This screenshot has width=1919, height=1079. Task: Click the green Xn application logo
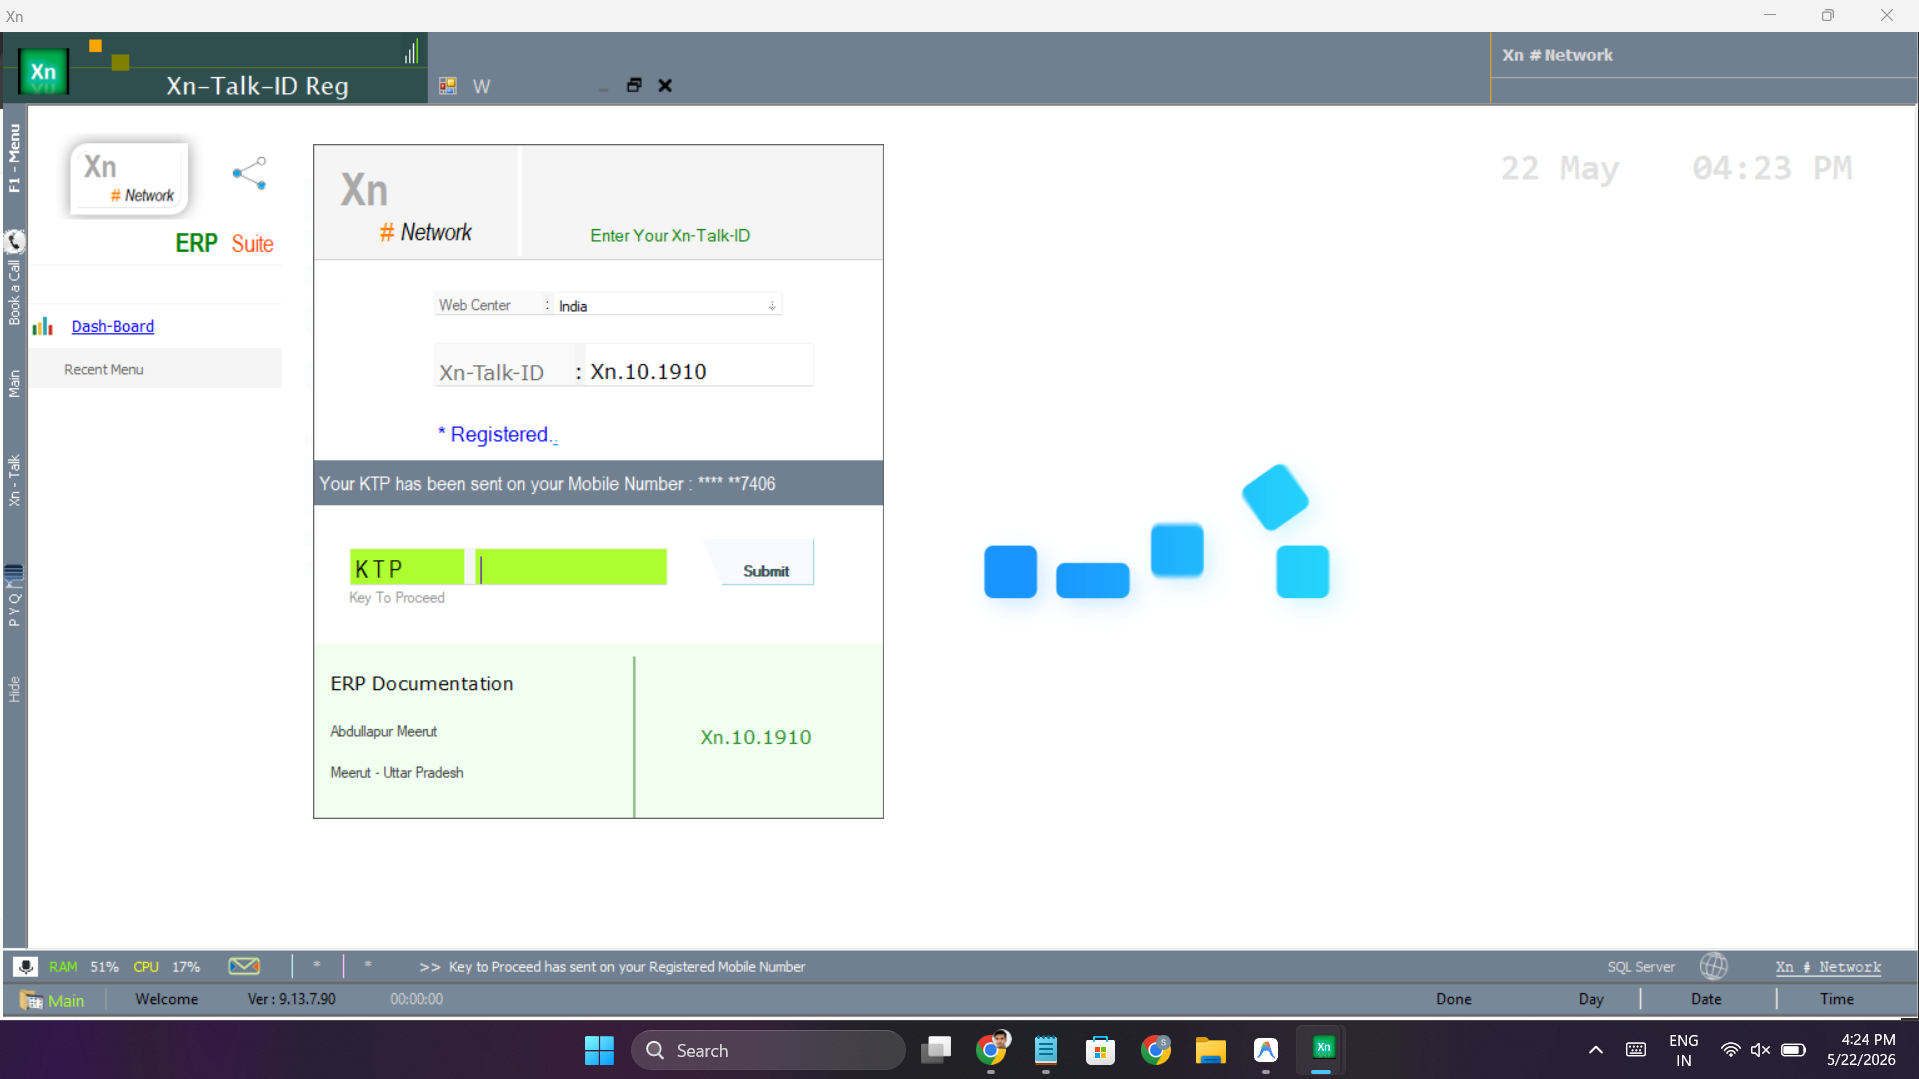pos(43,72)
